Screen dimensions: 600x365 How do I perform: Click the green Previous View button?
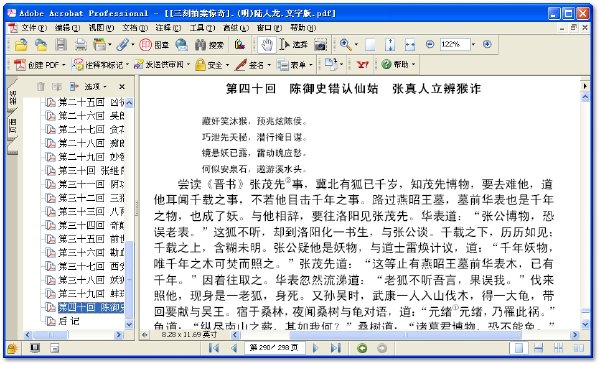tap(362, 348)
